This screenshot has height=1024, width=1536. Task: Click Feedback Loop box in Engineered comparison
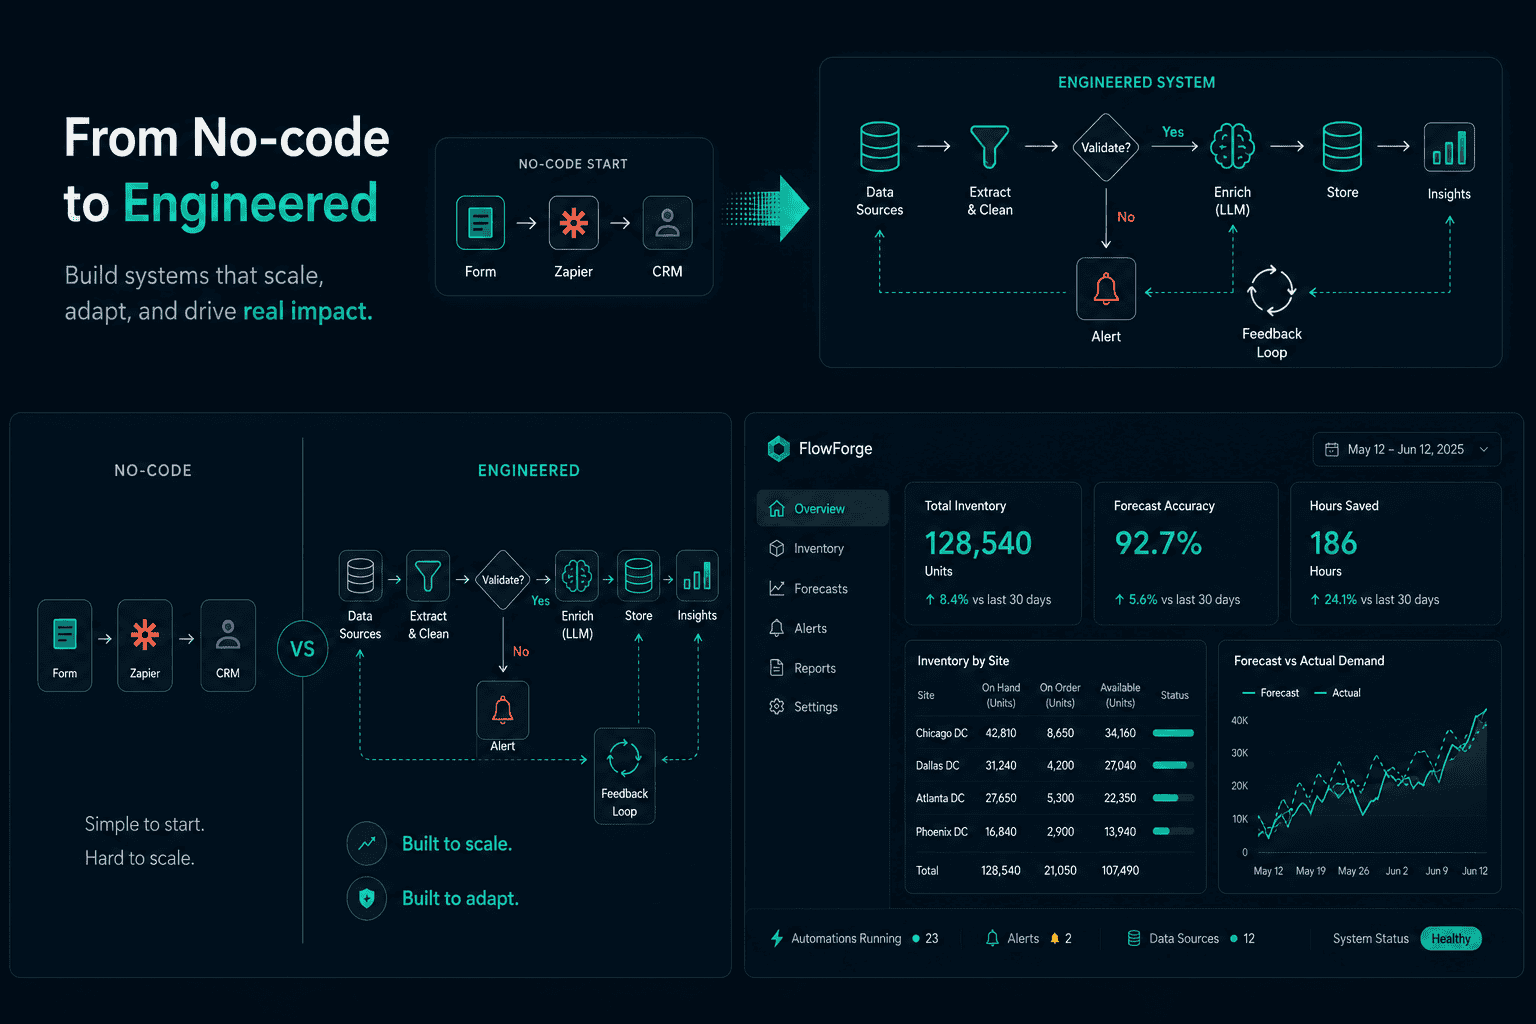(x=625, y=776)
